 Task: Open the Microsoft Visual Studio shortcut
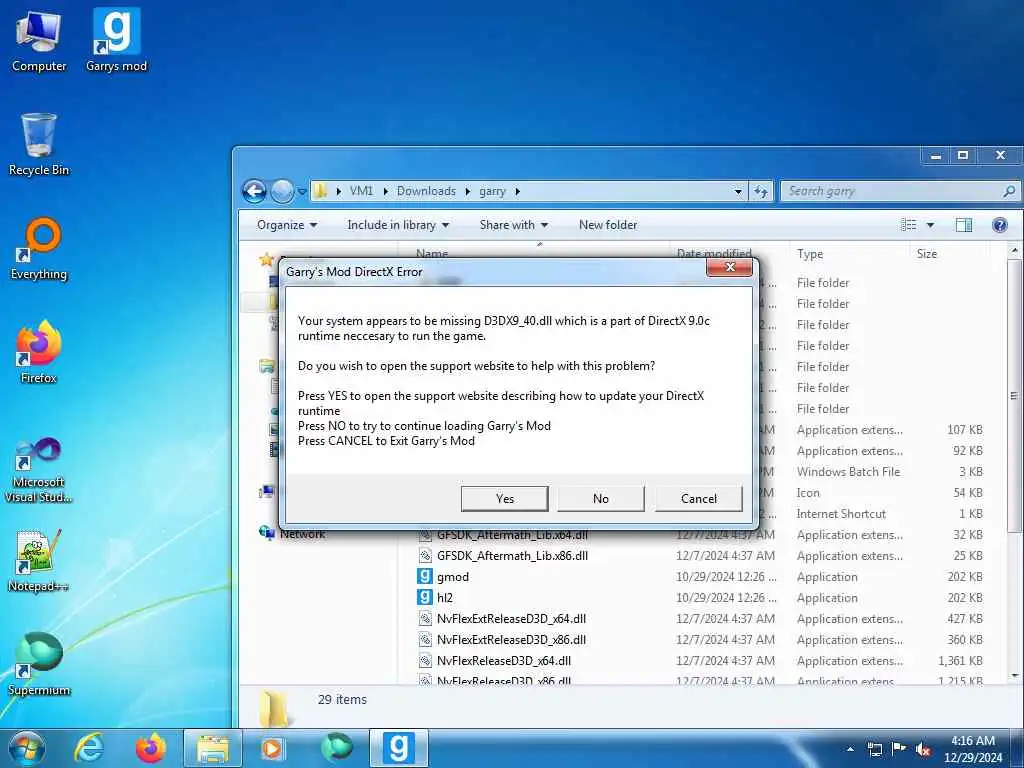[39, 470]
